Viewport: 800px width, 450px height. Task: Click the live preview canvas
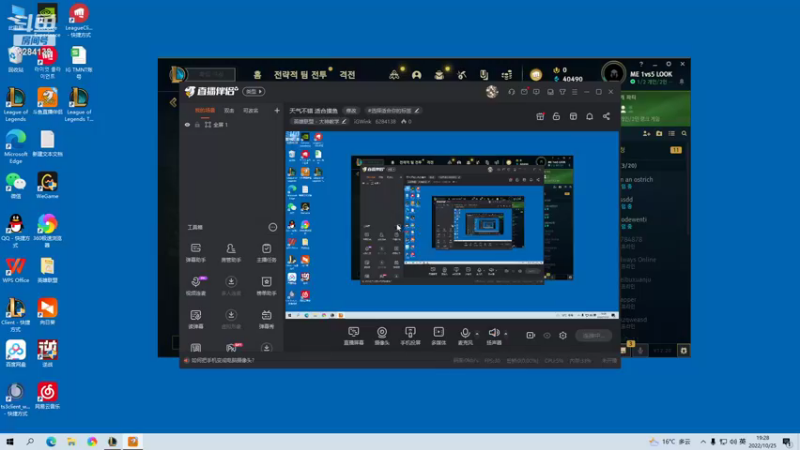pyautogui.click(x=452, y=224)
